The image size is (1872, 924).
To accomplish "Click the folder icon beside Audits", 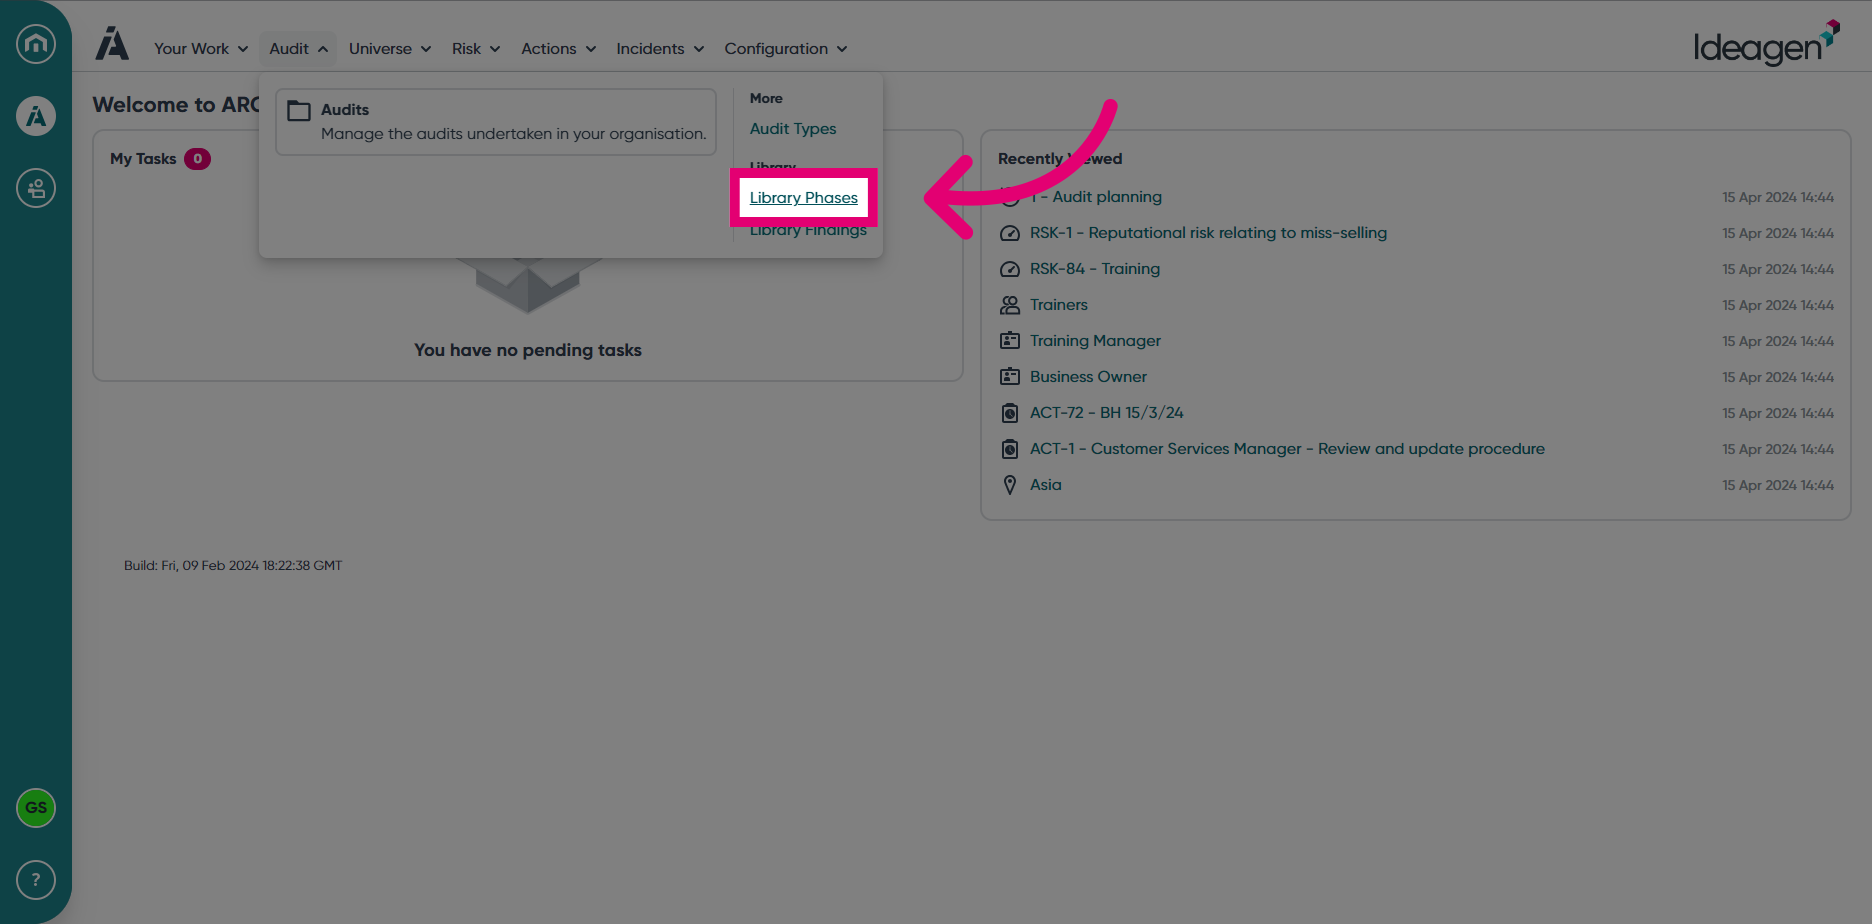I will coord(299,110).
